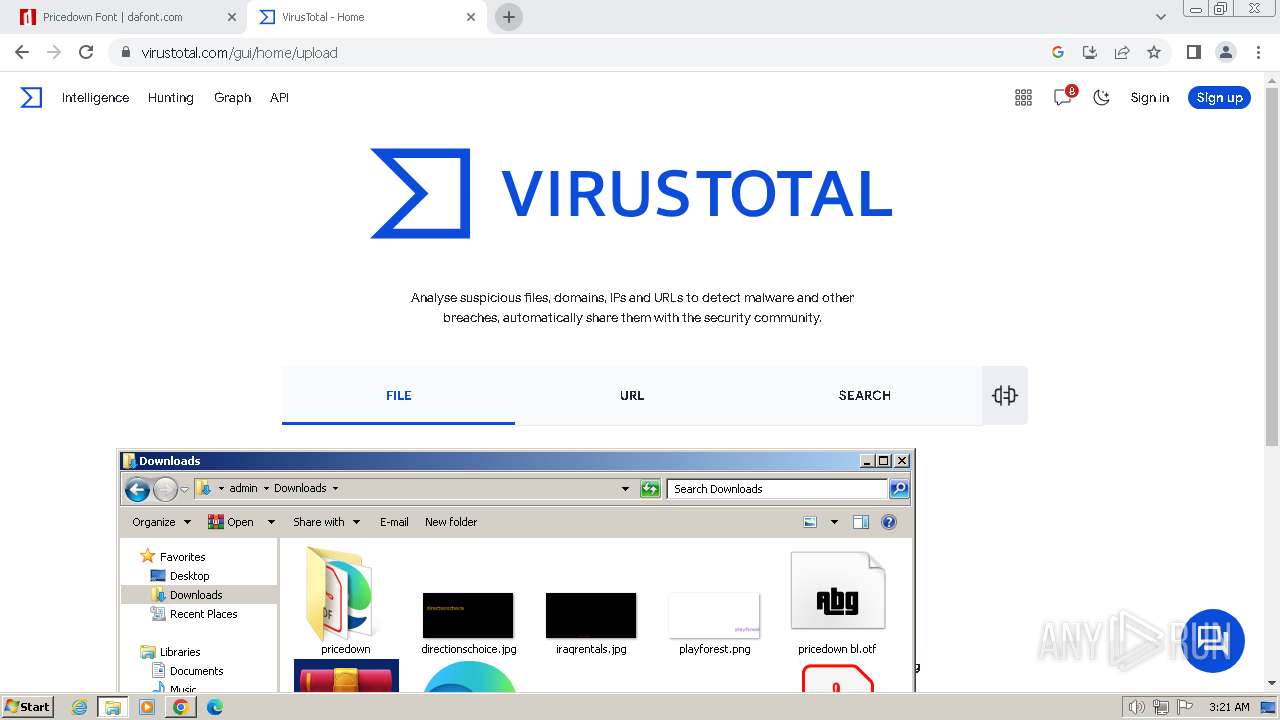Open the API menu item
This screenshot has width=1280, height=720.
[x=279, y=97]
